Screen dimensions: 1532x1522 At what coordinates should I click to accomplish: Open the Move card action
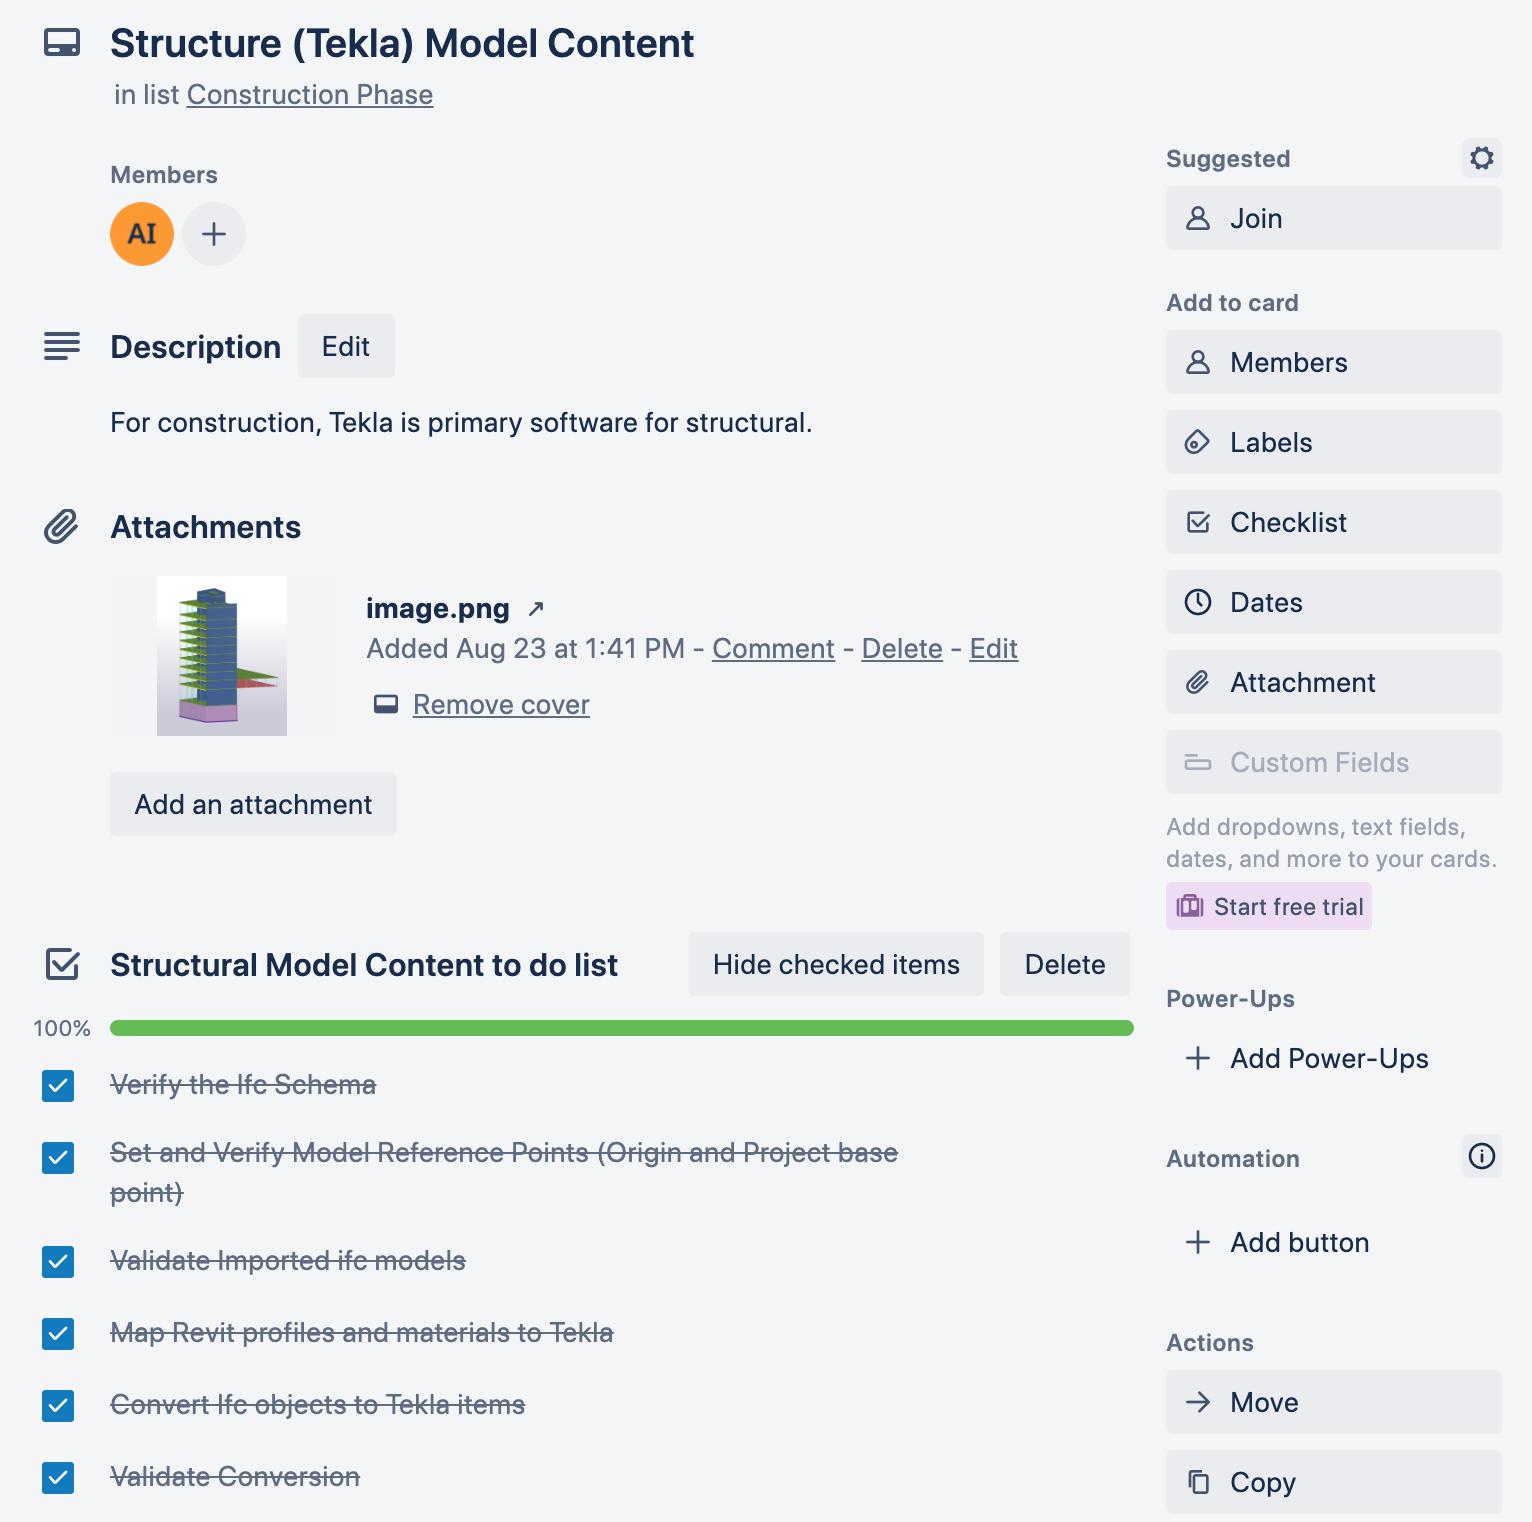point(1333,1402)
